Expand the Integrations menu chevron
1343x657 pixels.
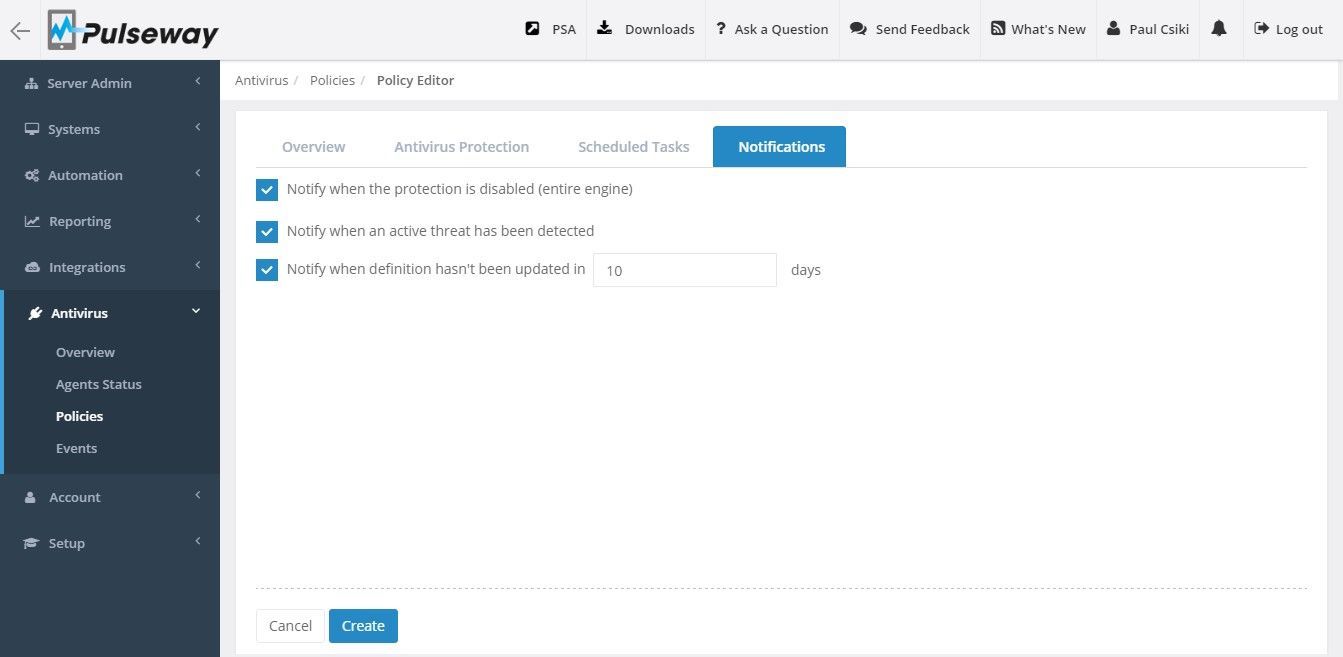pyautogui.click(x=198, y=265)
